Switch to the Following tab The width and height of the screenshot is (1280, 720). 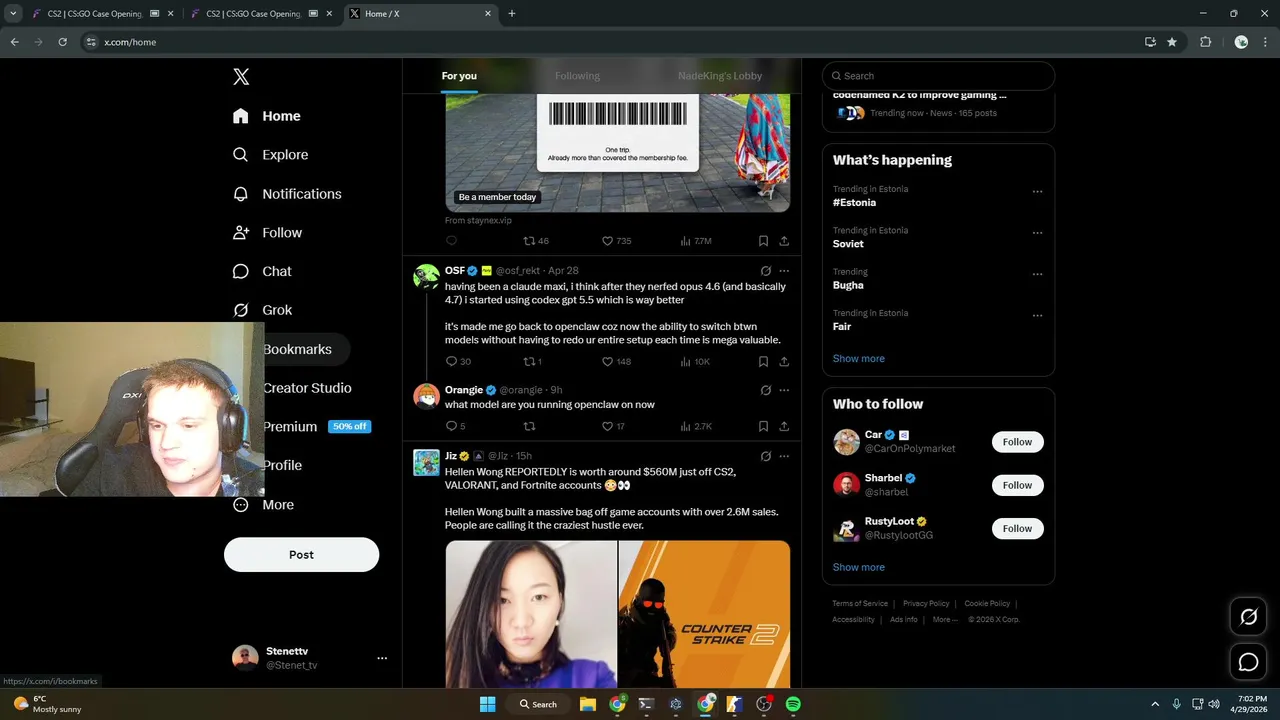[577, 76]
